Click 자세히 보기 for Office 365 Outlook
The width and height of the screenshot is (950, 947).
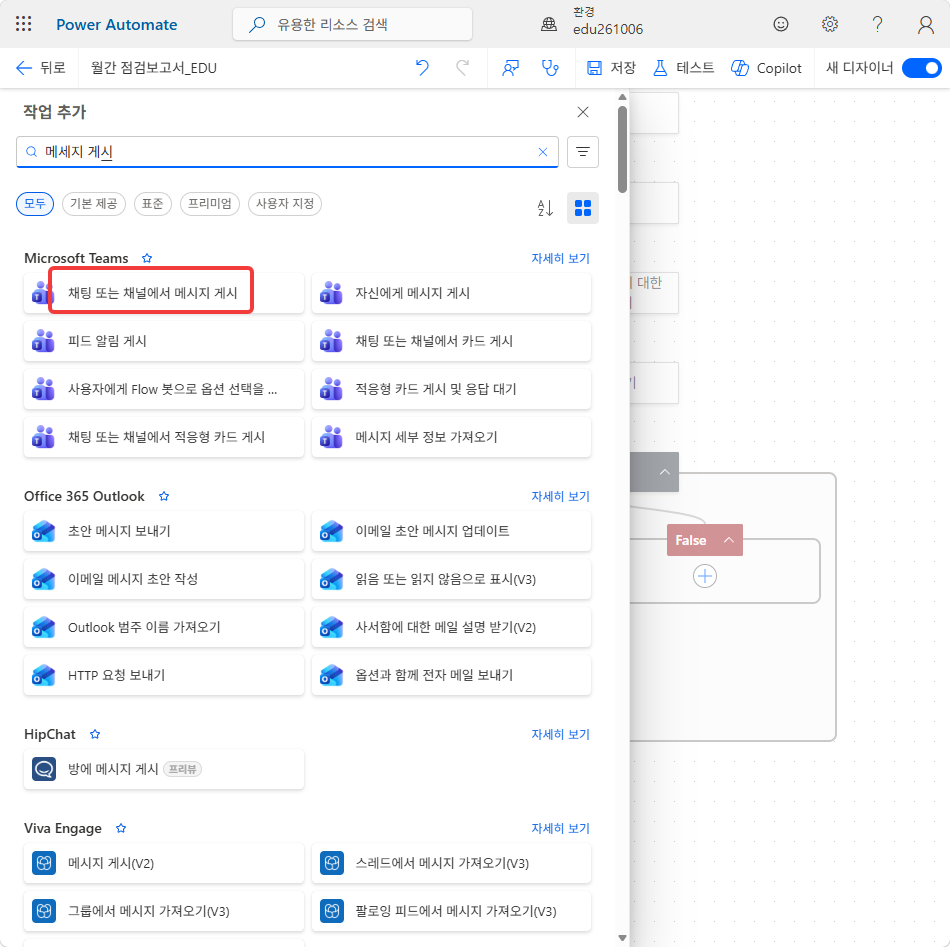(x=560, y=496)
